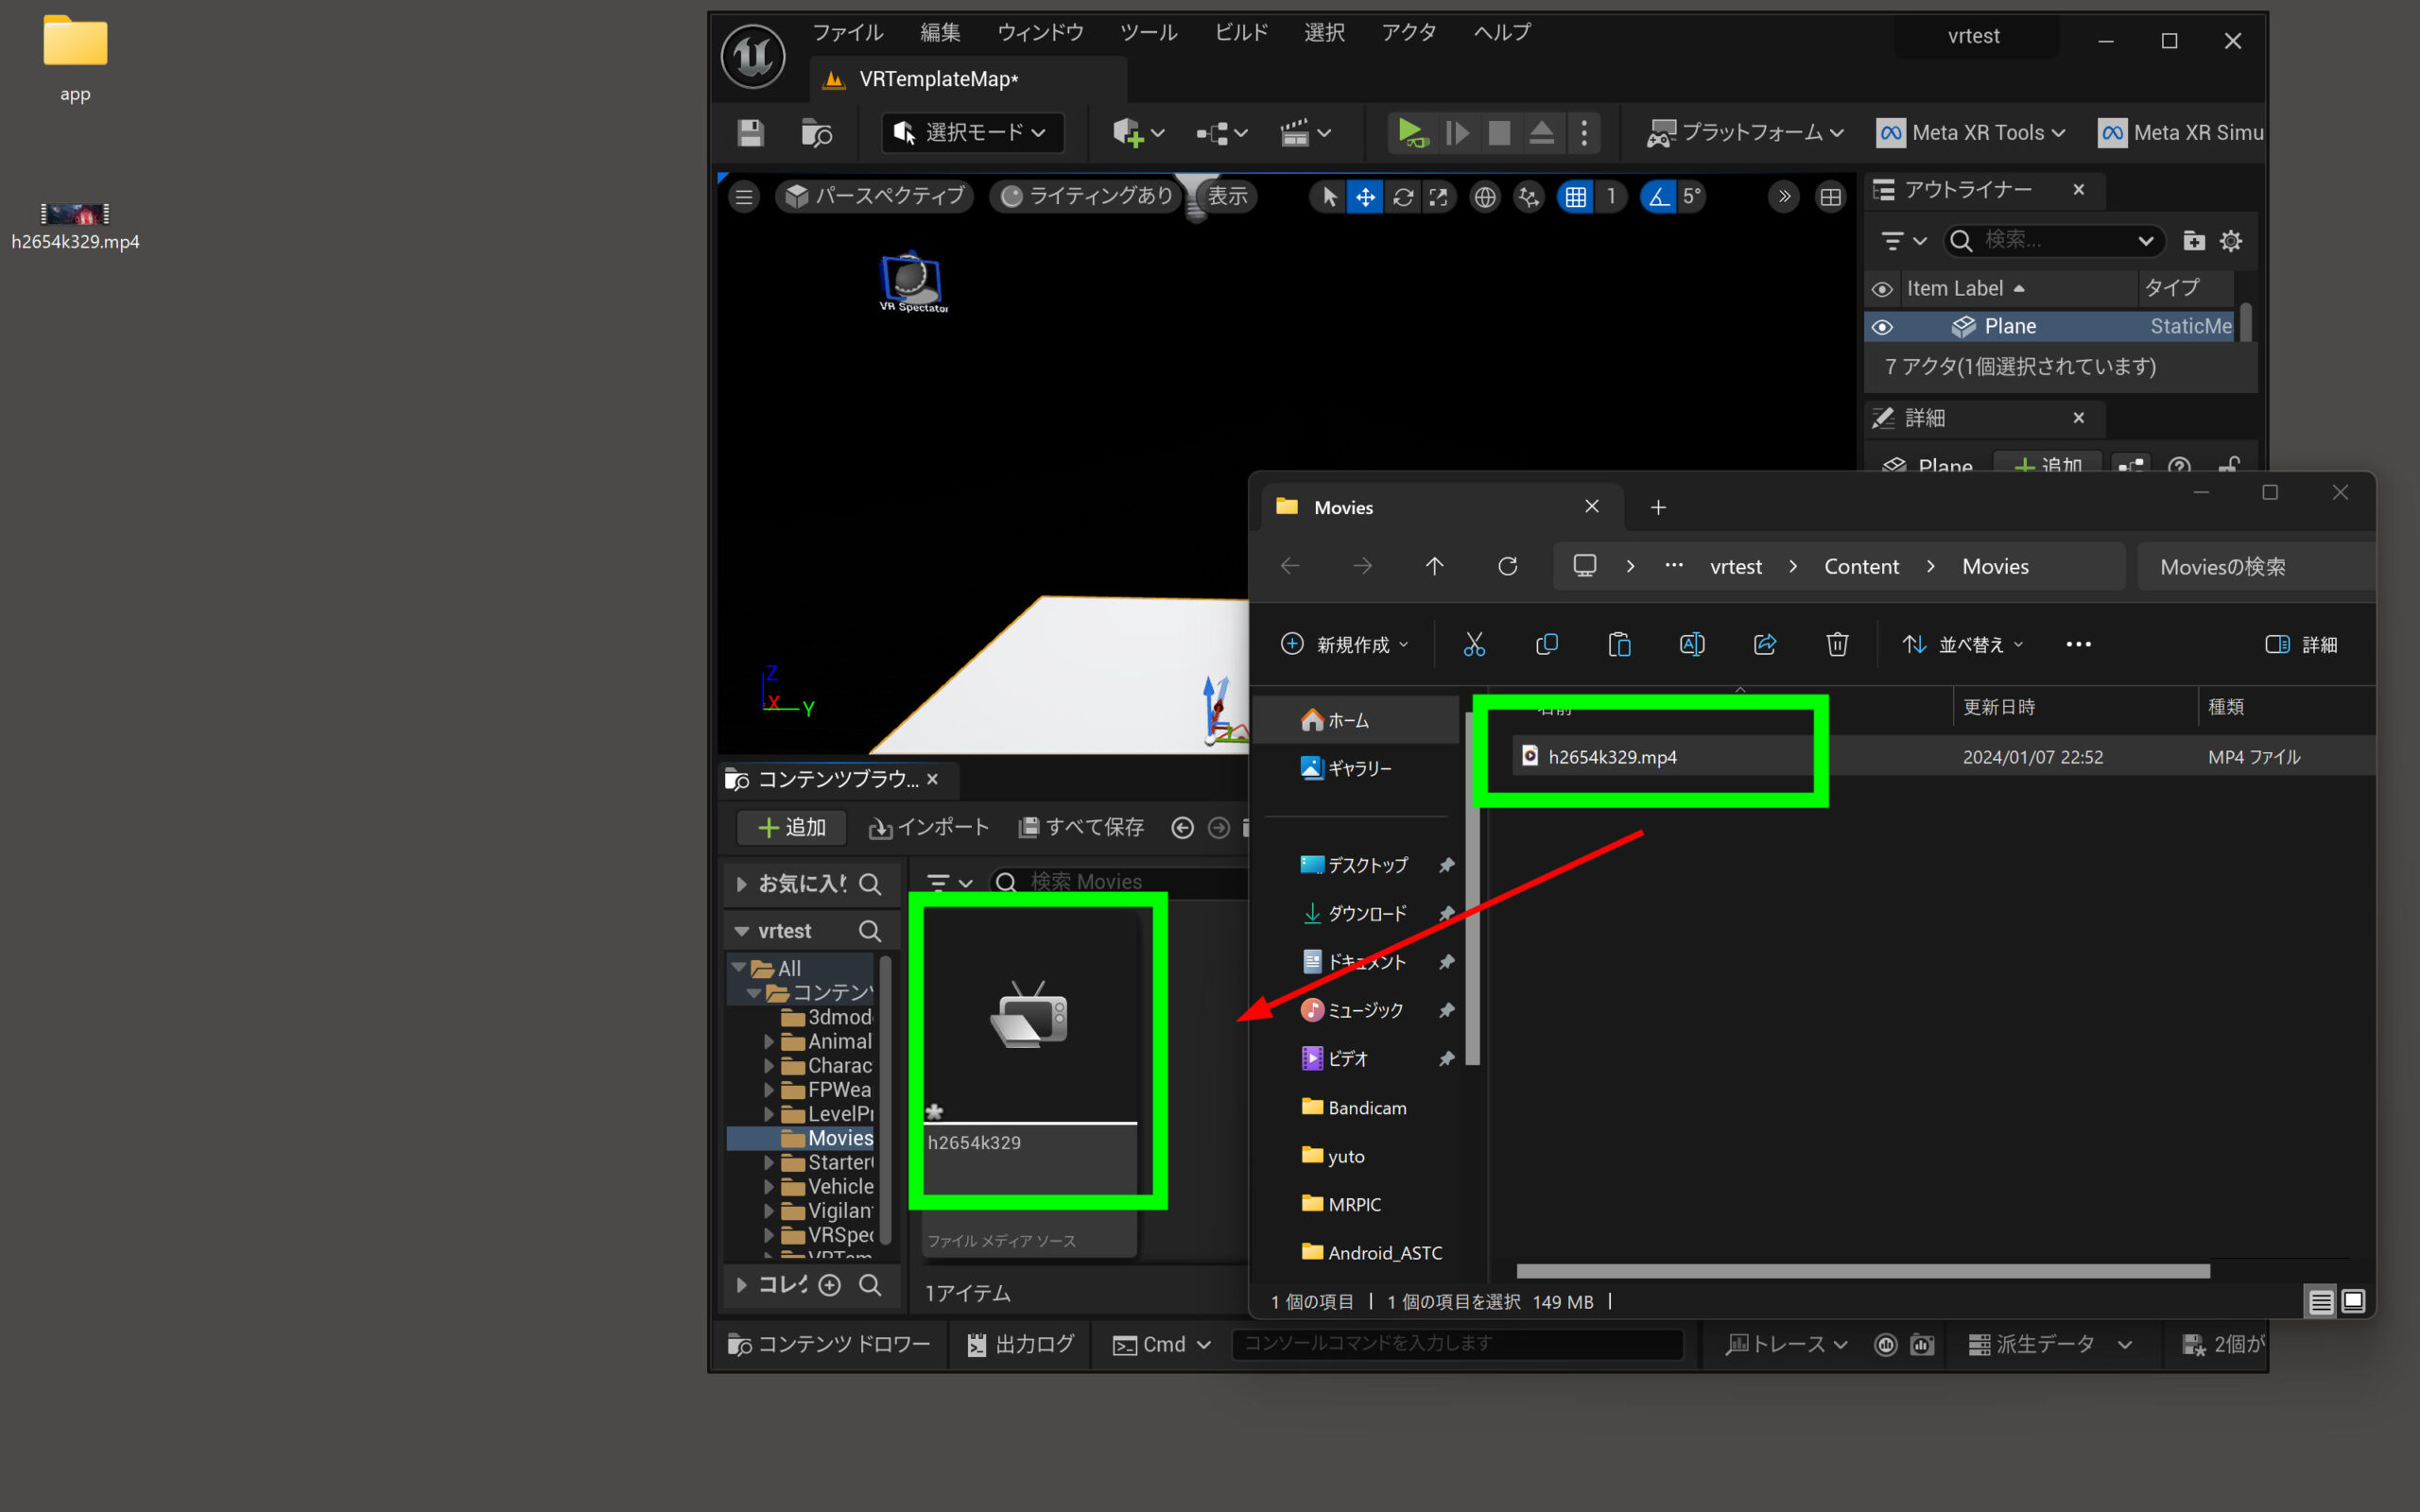The image size is (2420, 1512).
Task: Open the ファイル menu
Action: coord(847,33)
